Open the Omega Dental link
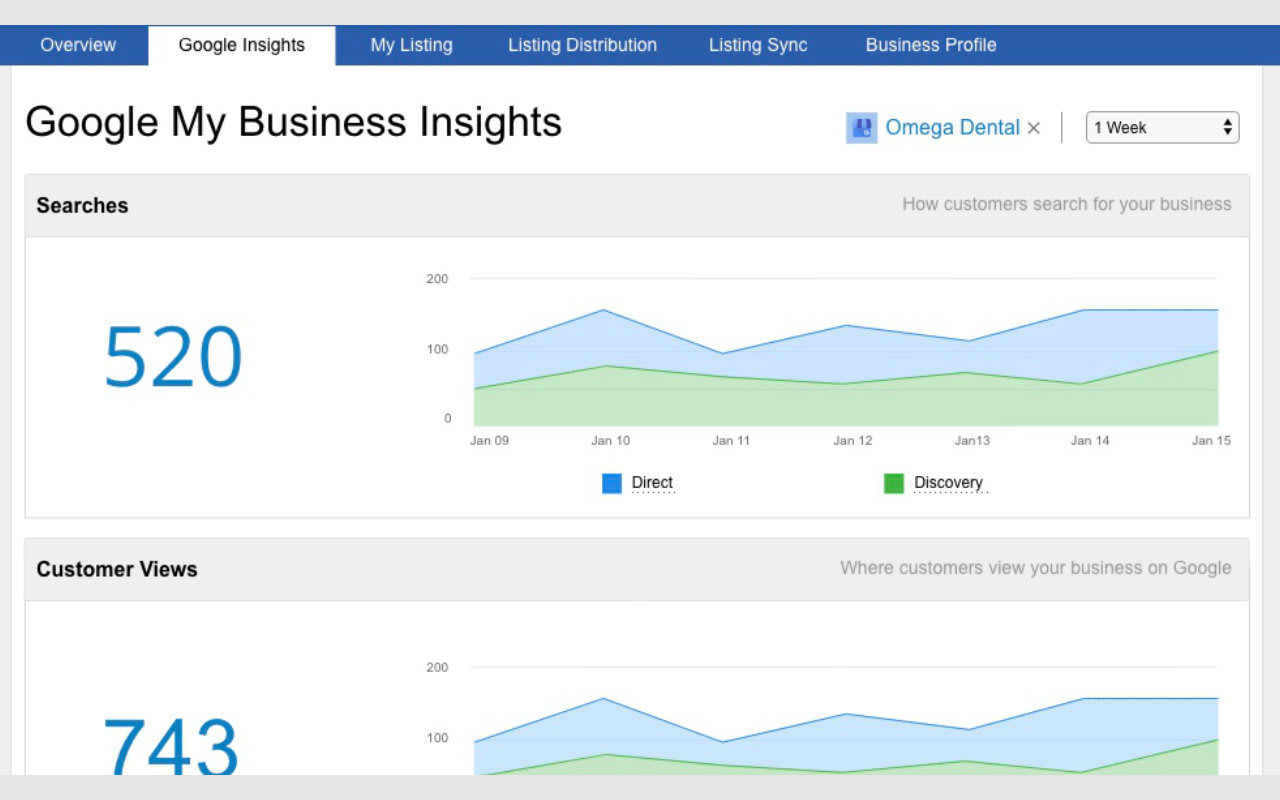 pyautogui.click(x=952, y=127)
